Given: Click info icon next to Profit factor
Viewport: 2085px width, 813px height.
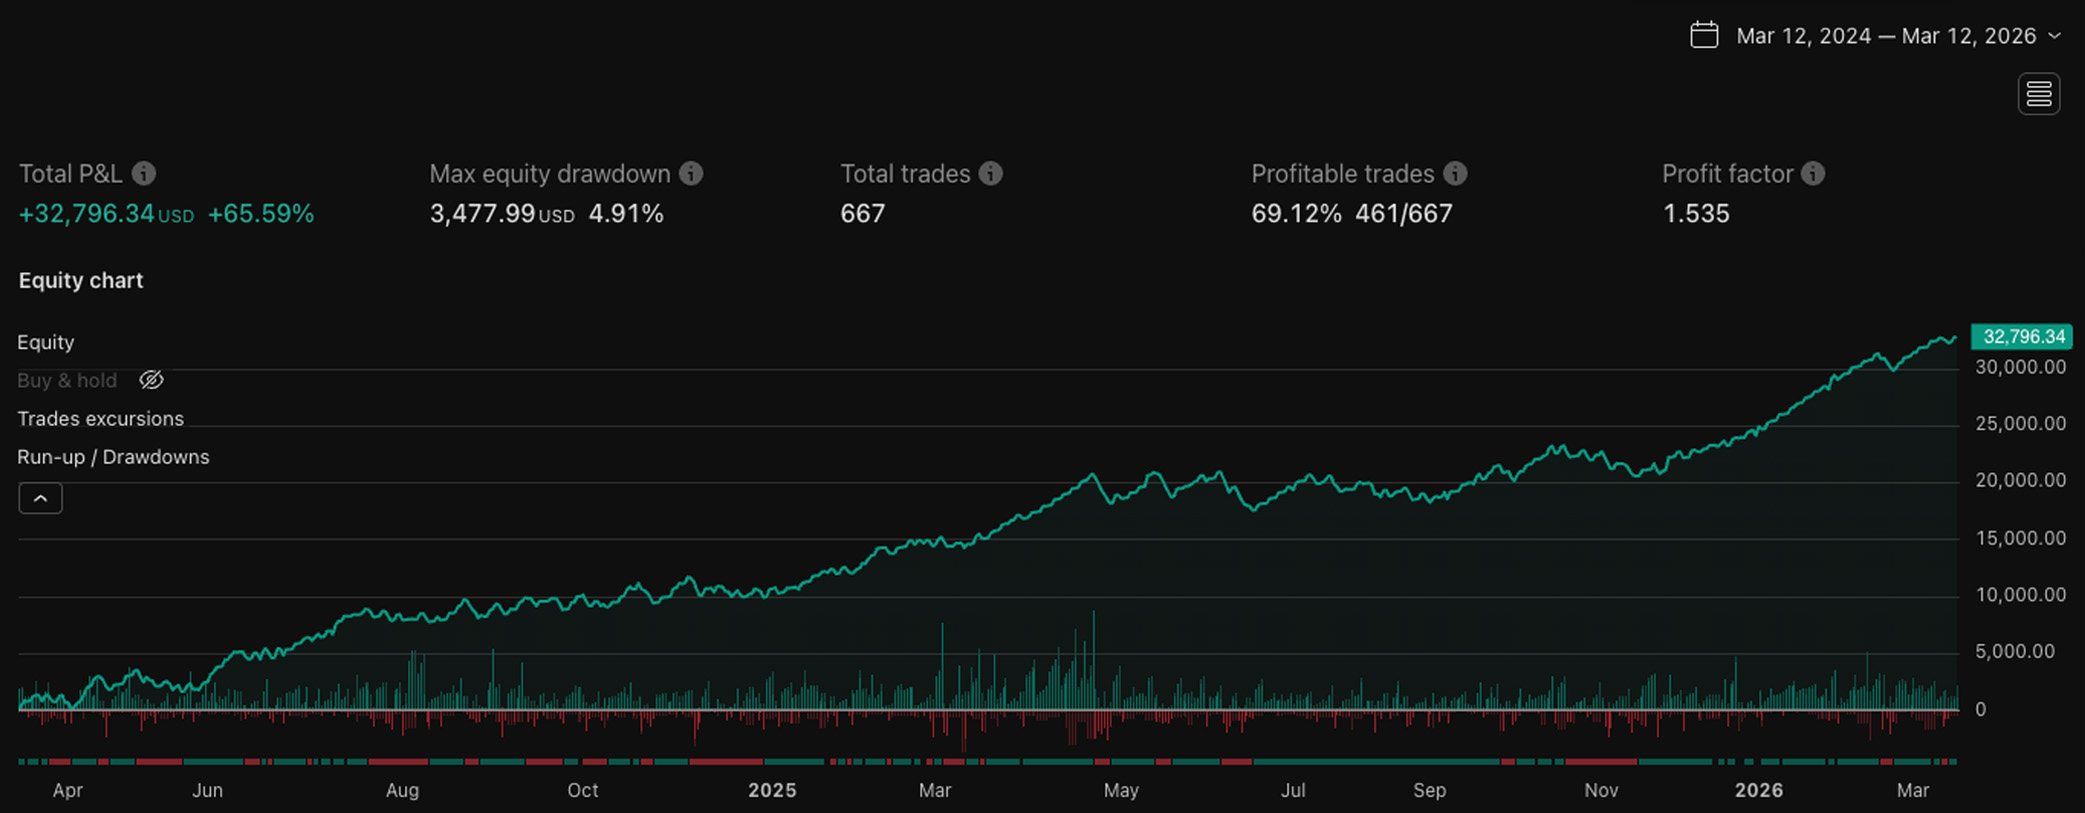Looking at the screenshot, I should (x=1813, y=174).
